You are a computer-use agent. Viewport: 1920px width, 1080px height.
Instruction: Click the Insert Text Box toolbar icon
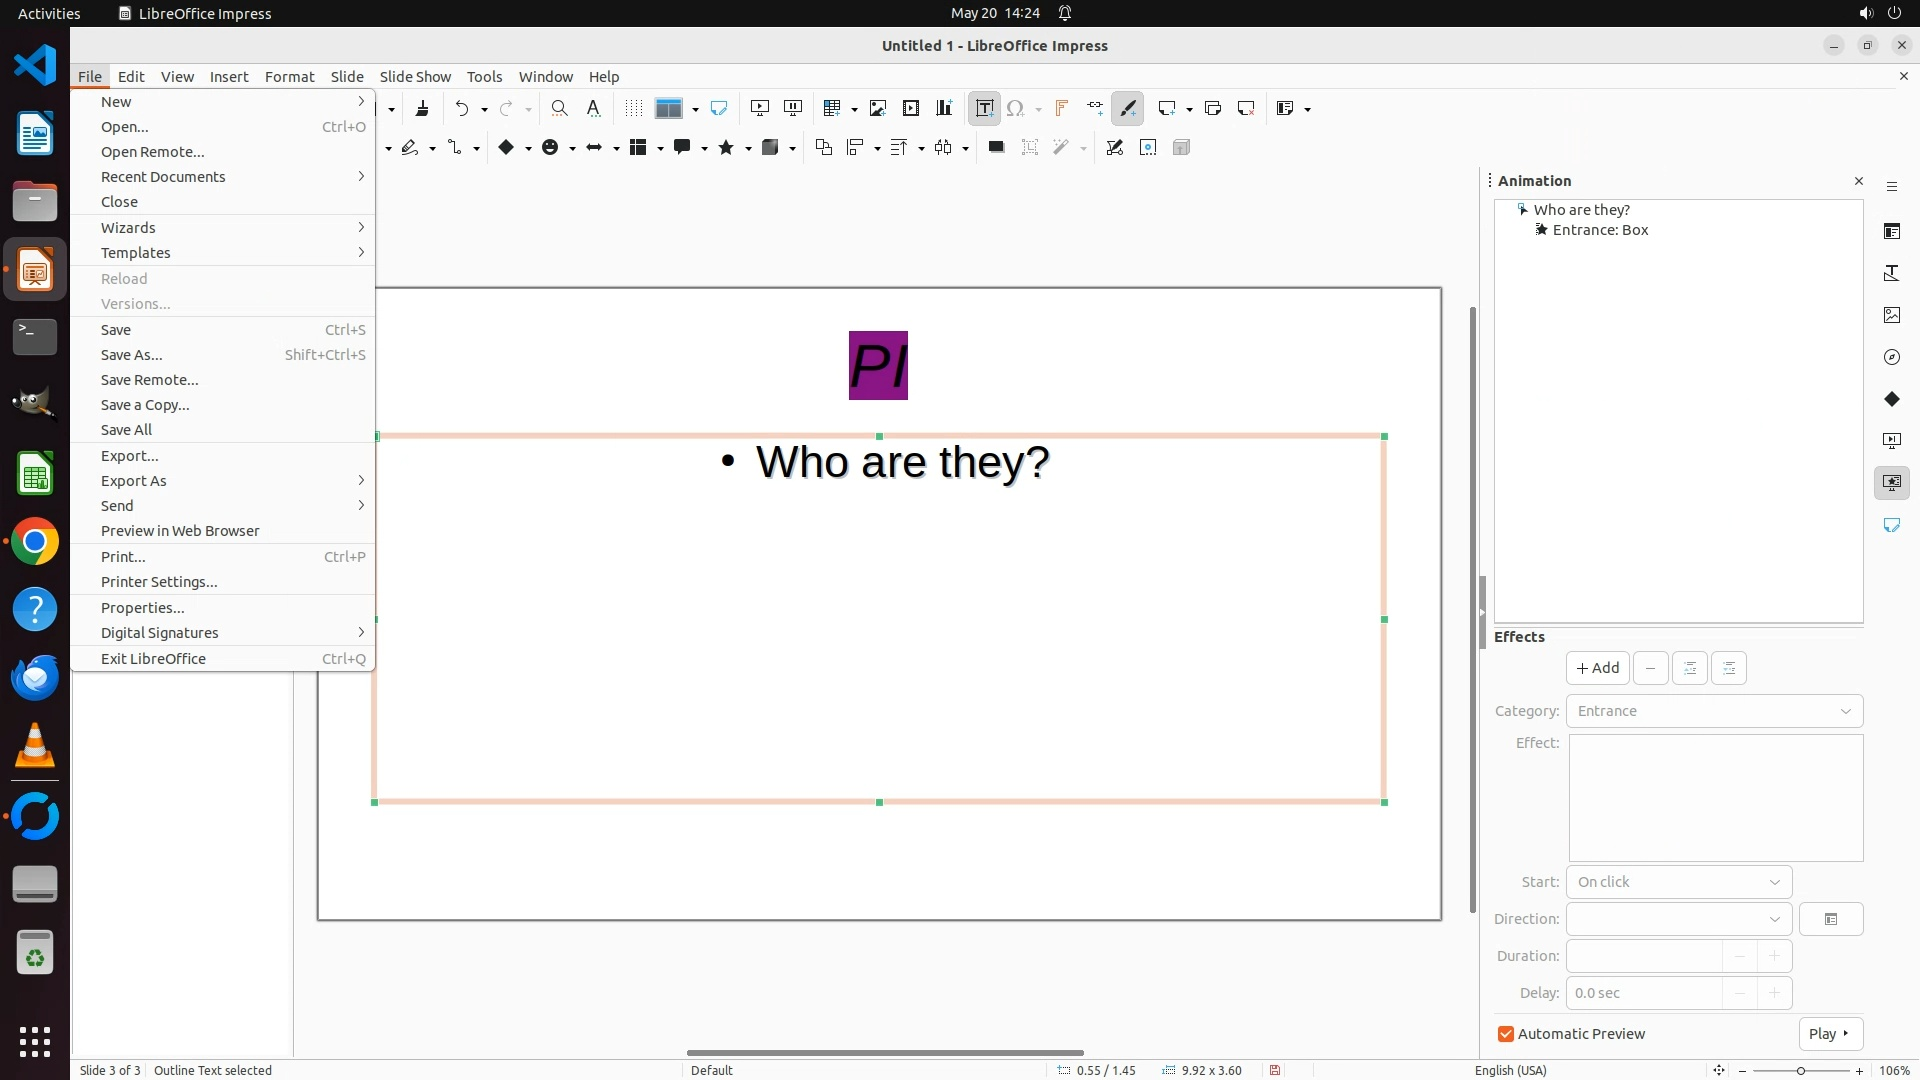tap(984, 109)
